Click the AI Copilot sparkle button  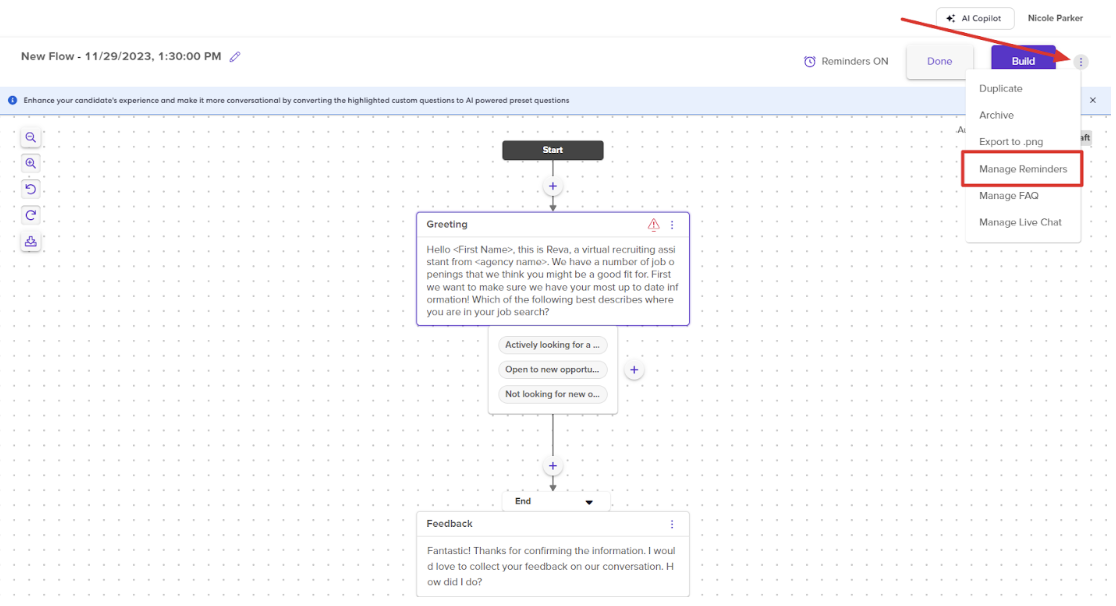coord(974,19)
